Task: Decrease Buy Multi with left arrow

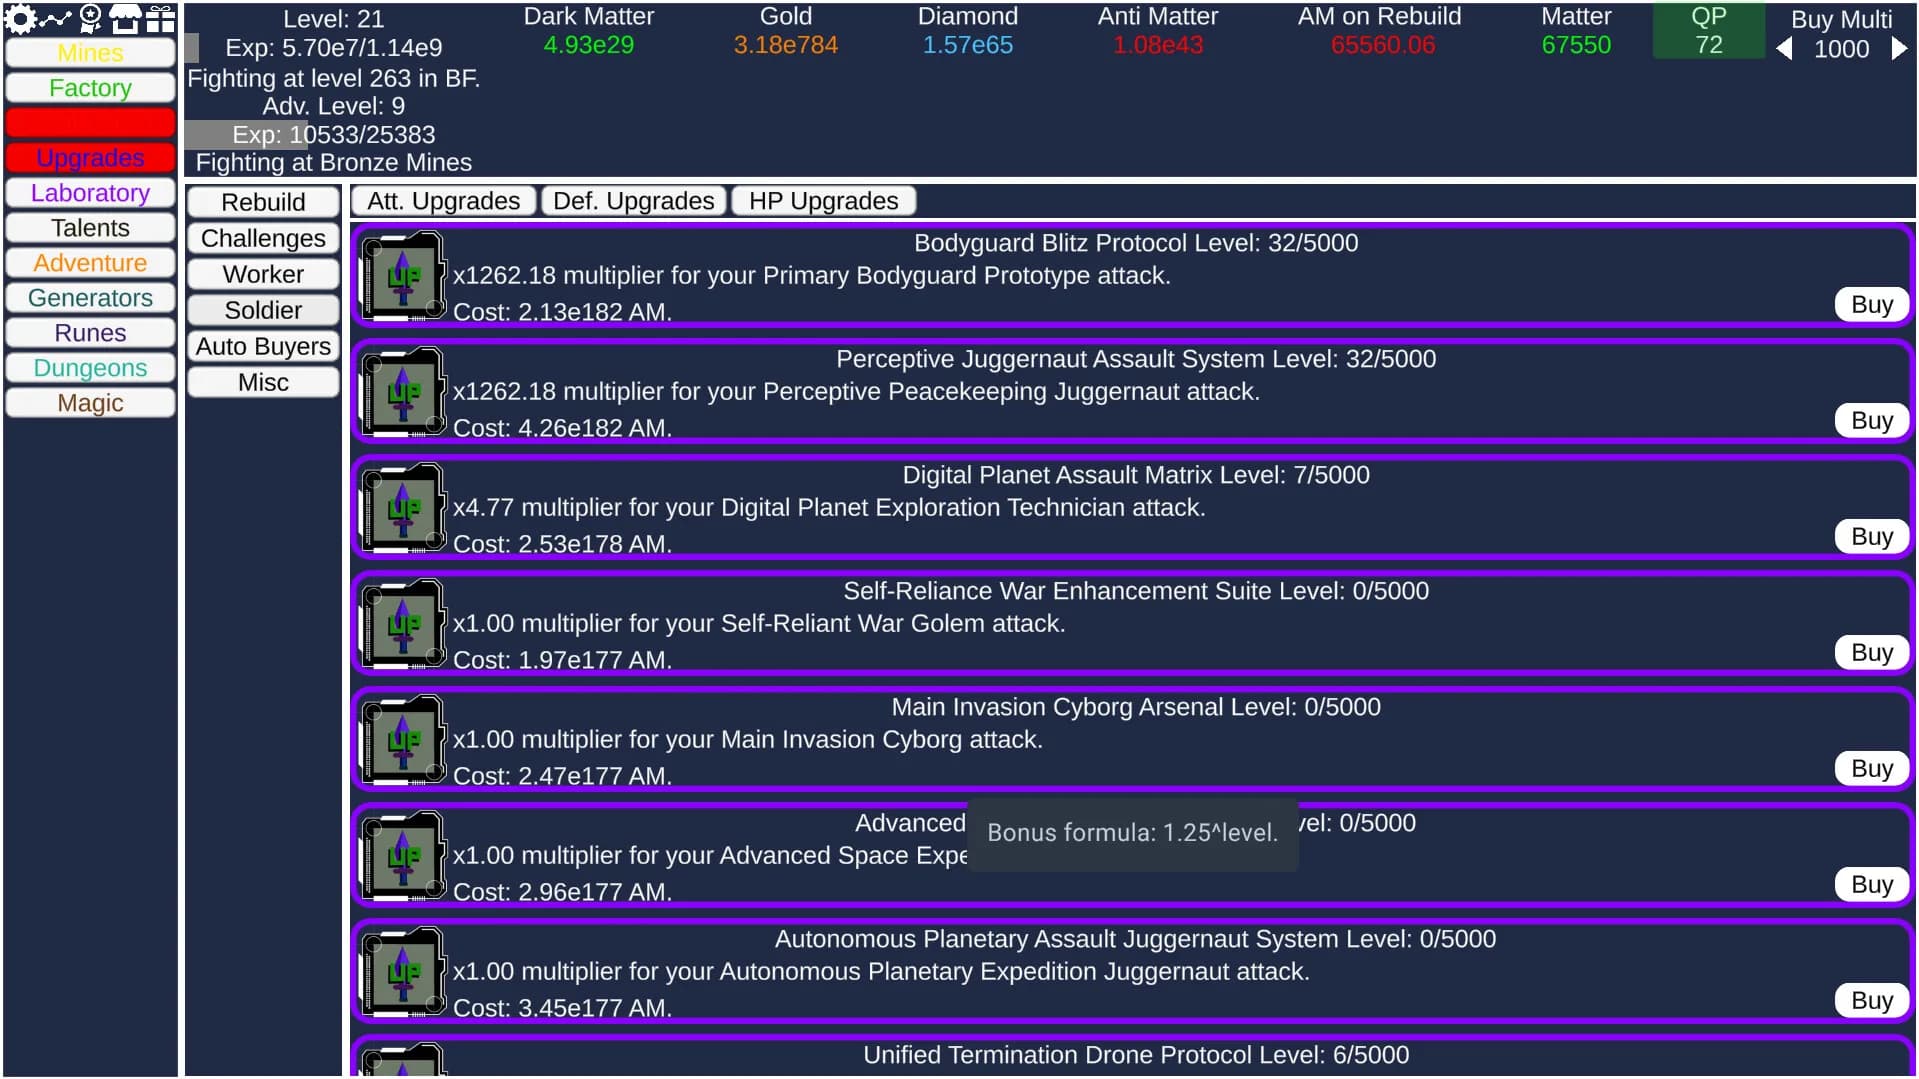Action: (x=1785, y=49)
